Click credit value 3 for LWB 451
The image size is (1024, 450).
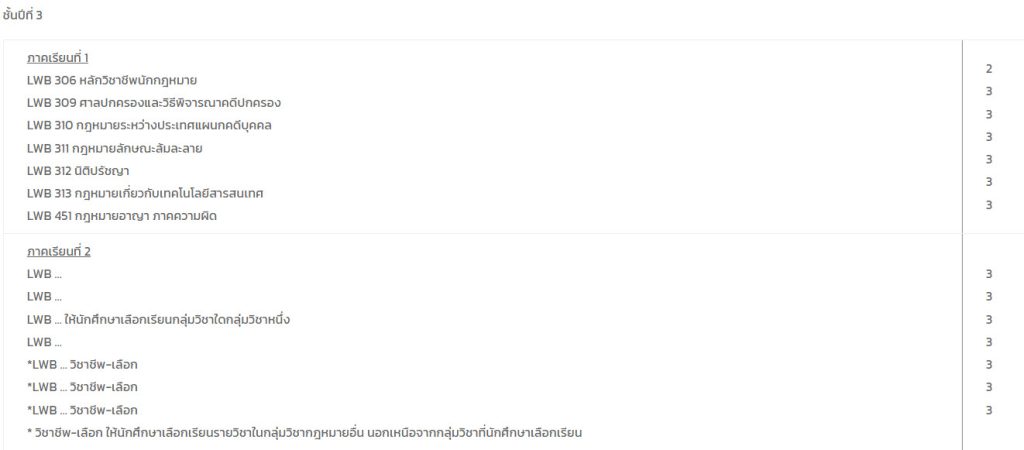click(989, 204)
